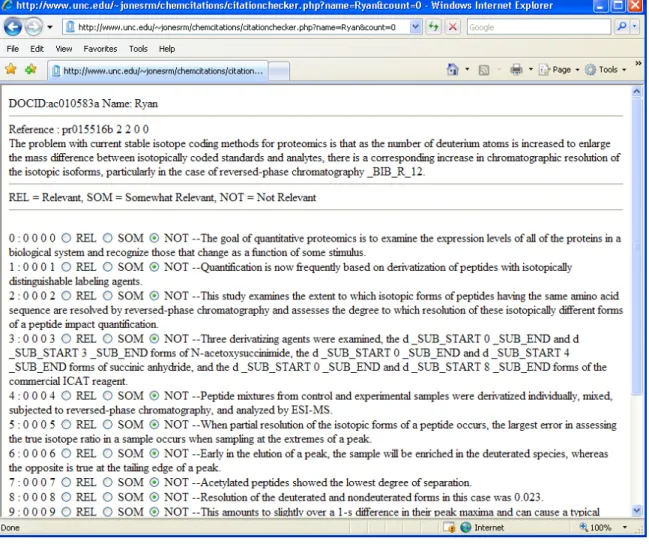Stop loading with the red X icon
649x544 pixels.
tap(453, 27)
